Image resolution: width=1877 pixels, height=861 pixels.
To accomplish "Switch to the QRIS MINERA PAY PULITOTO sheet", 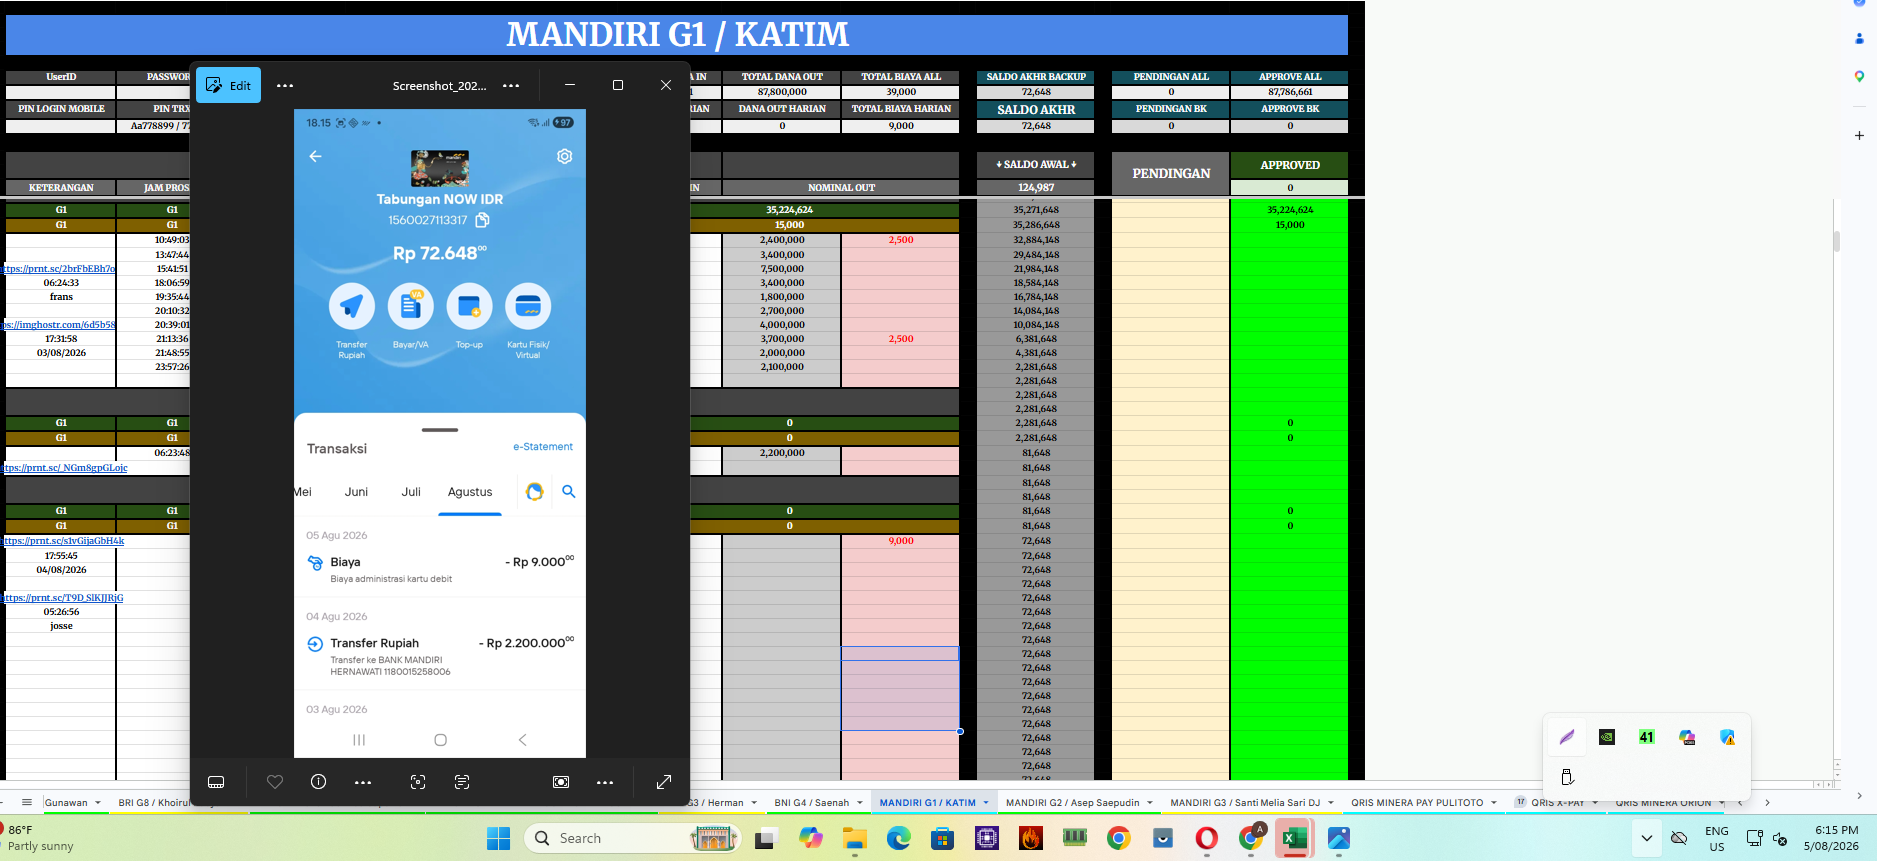I will tap(1417, 803).
